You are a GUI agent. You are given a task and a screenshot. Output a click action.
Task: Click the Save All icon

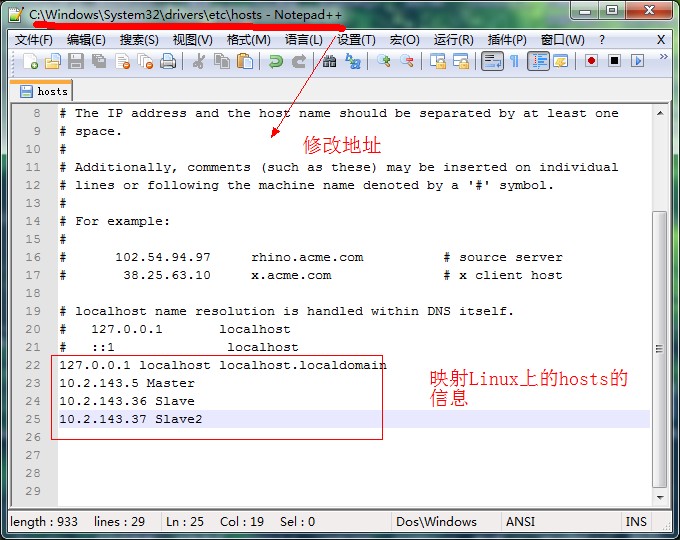coord(99,61)
